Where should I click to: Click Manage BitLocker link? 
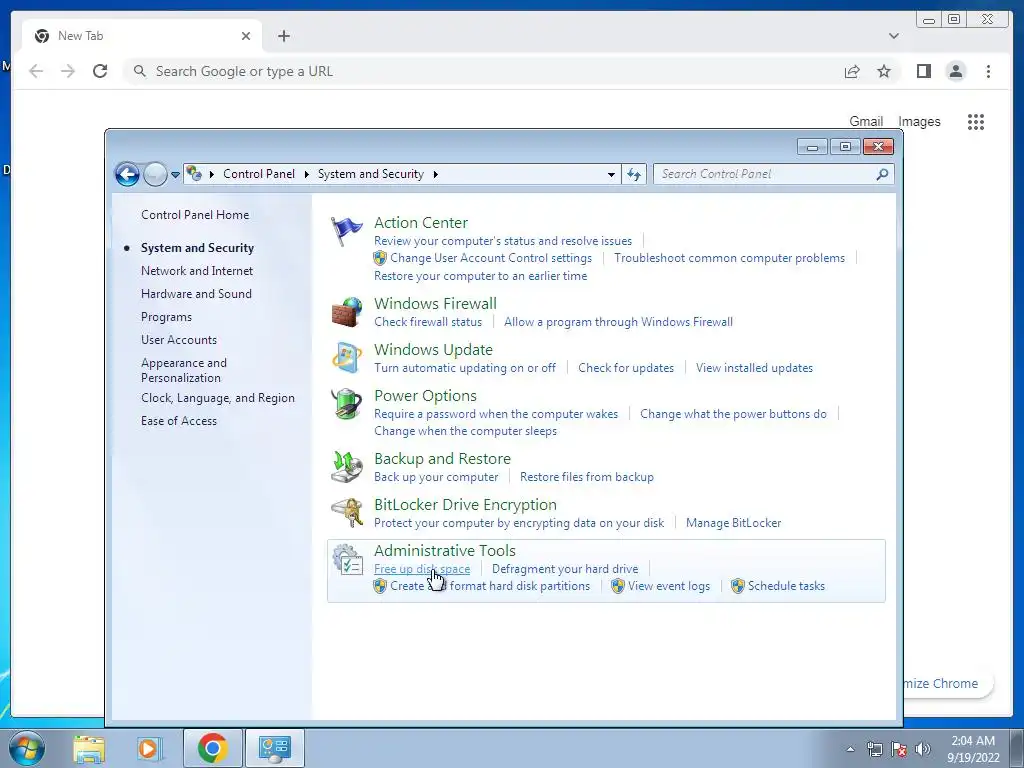pos(733,523)
